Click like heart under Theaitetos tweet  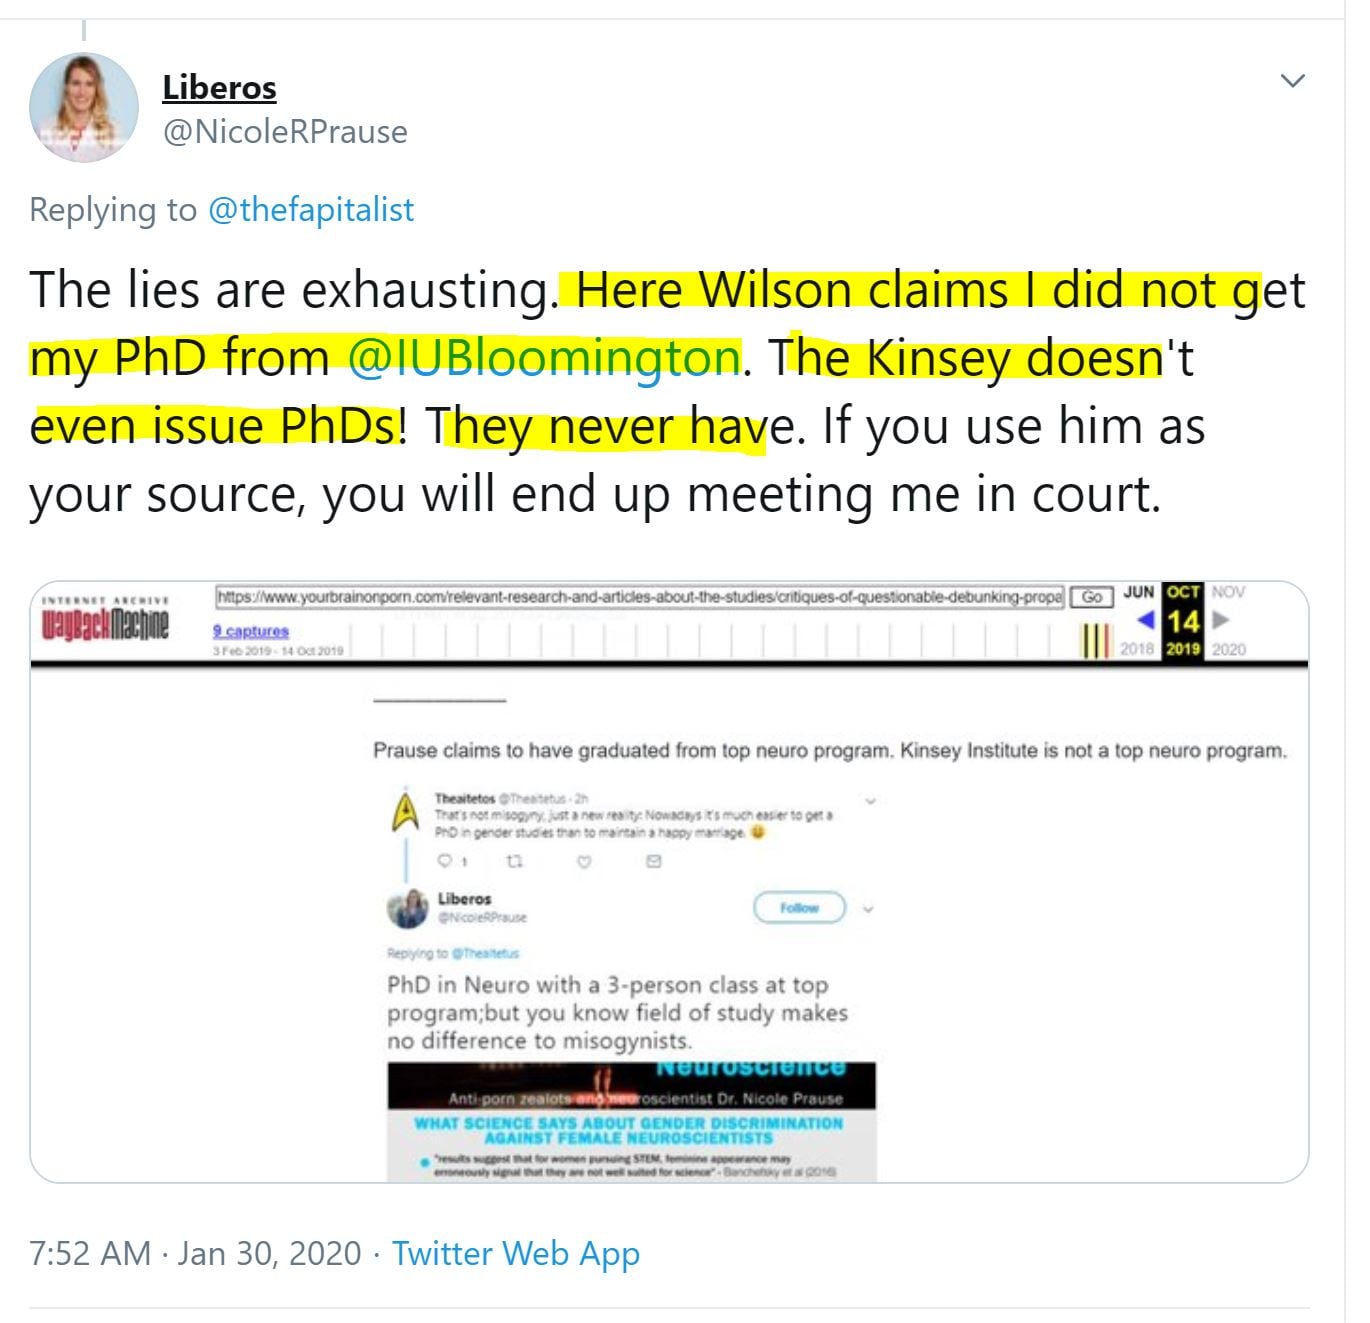coord(584,861)
